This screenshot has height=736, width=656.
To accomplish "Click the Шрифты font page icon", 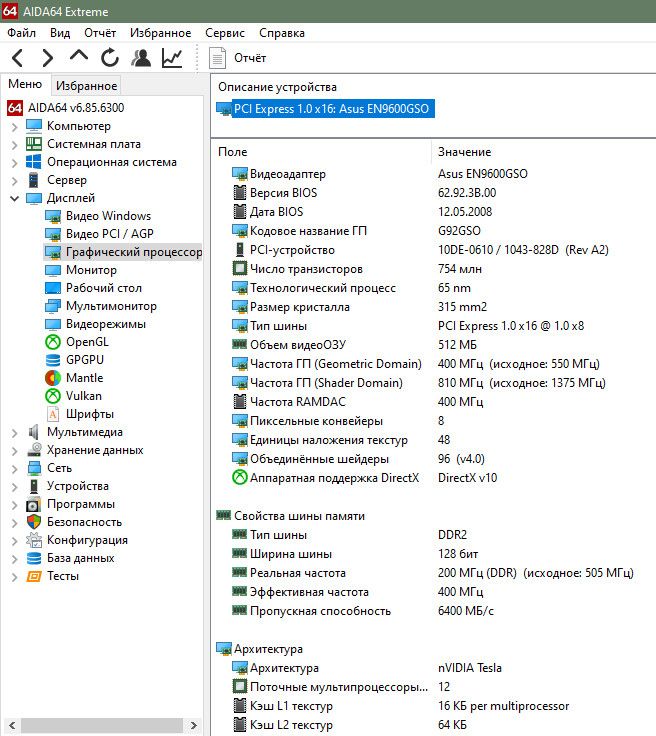I will click(53, 414).
